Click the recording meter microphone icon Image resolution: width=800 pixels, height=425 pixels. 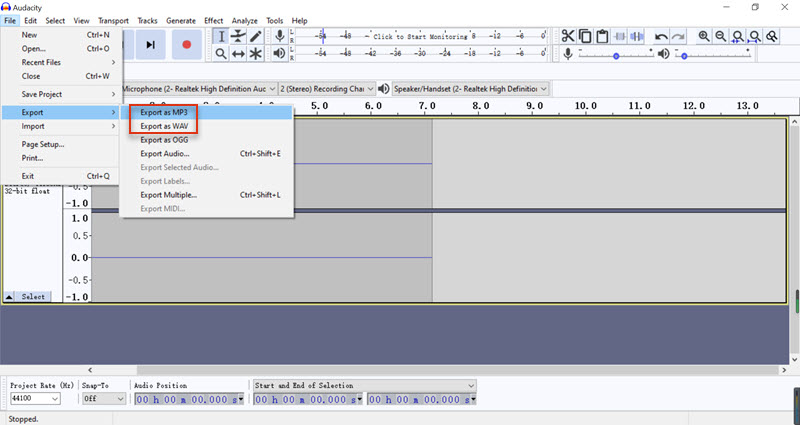point(280,36)
